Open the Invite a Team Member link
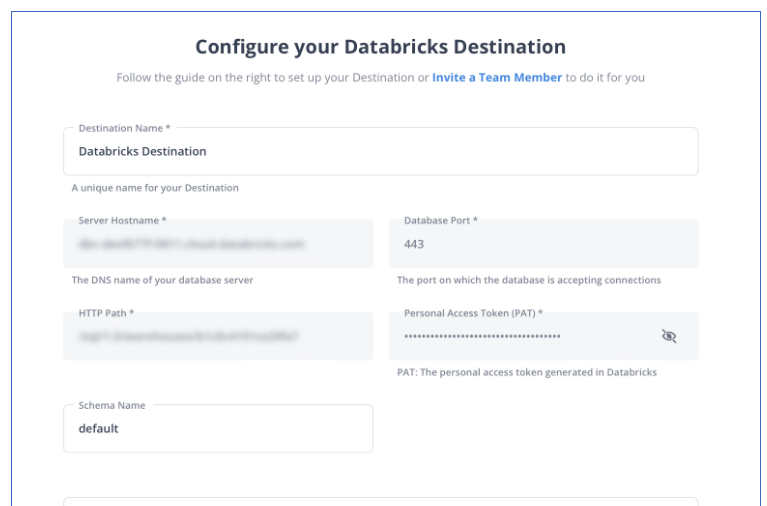The width and height of the screenshot is (767, 506). [x=497, y=77]
